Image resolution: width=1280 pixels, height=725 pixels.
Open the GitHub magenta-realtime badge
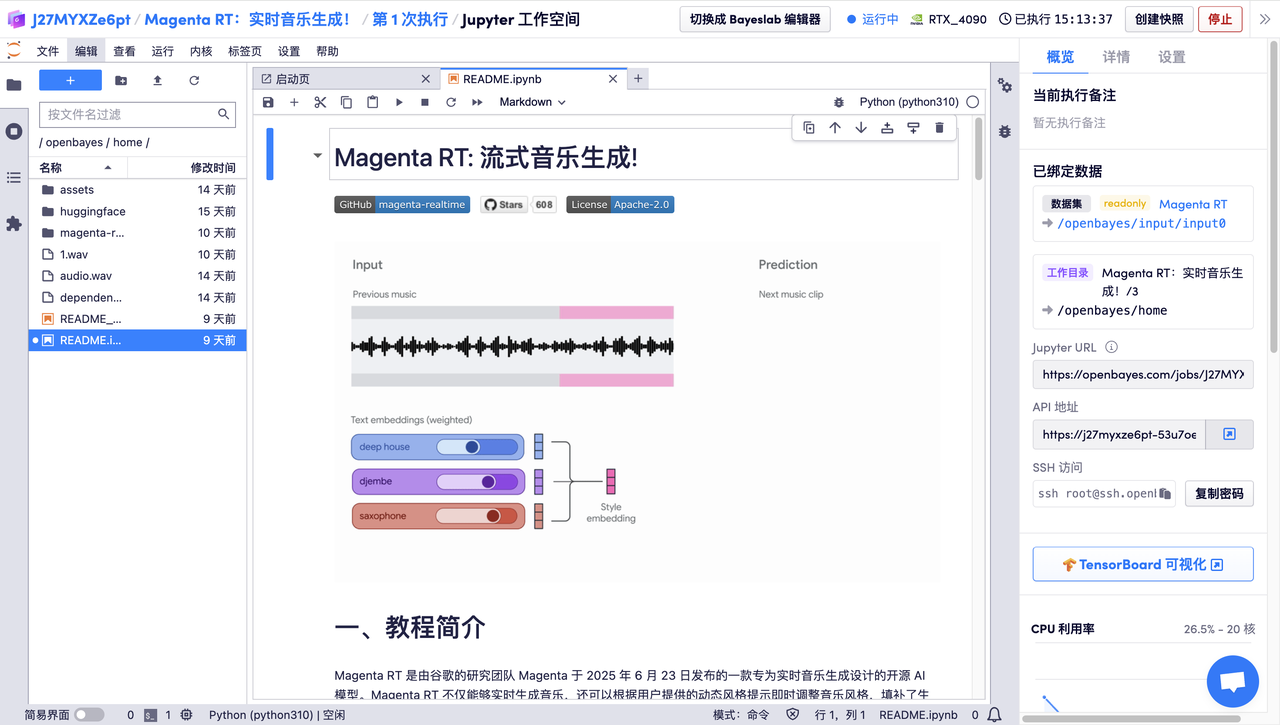point(402,204)
